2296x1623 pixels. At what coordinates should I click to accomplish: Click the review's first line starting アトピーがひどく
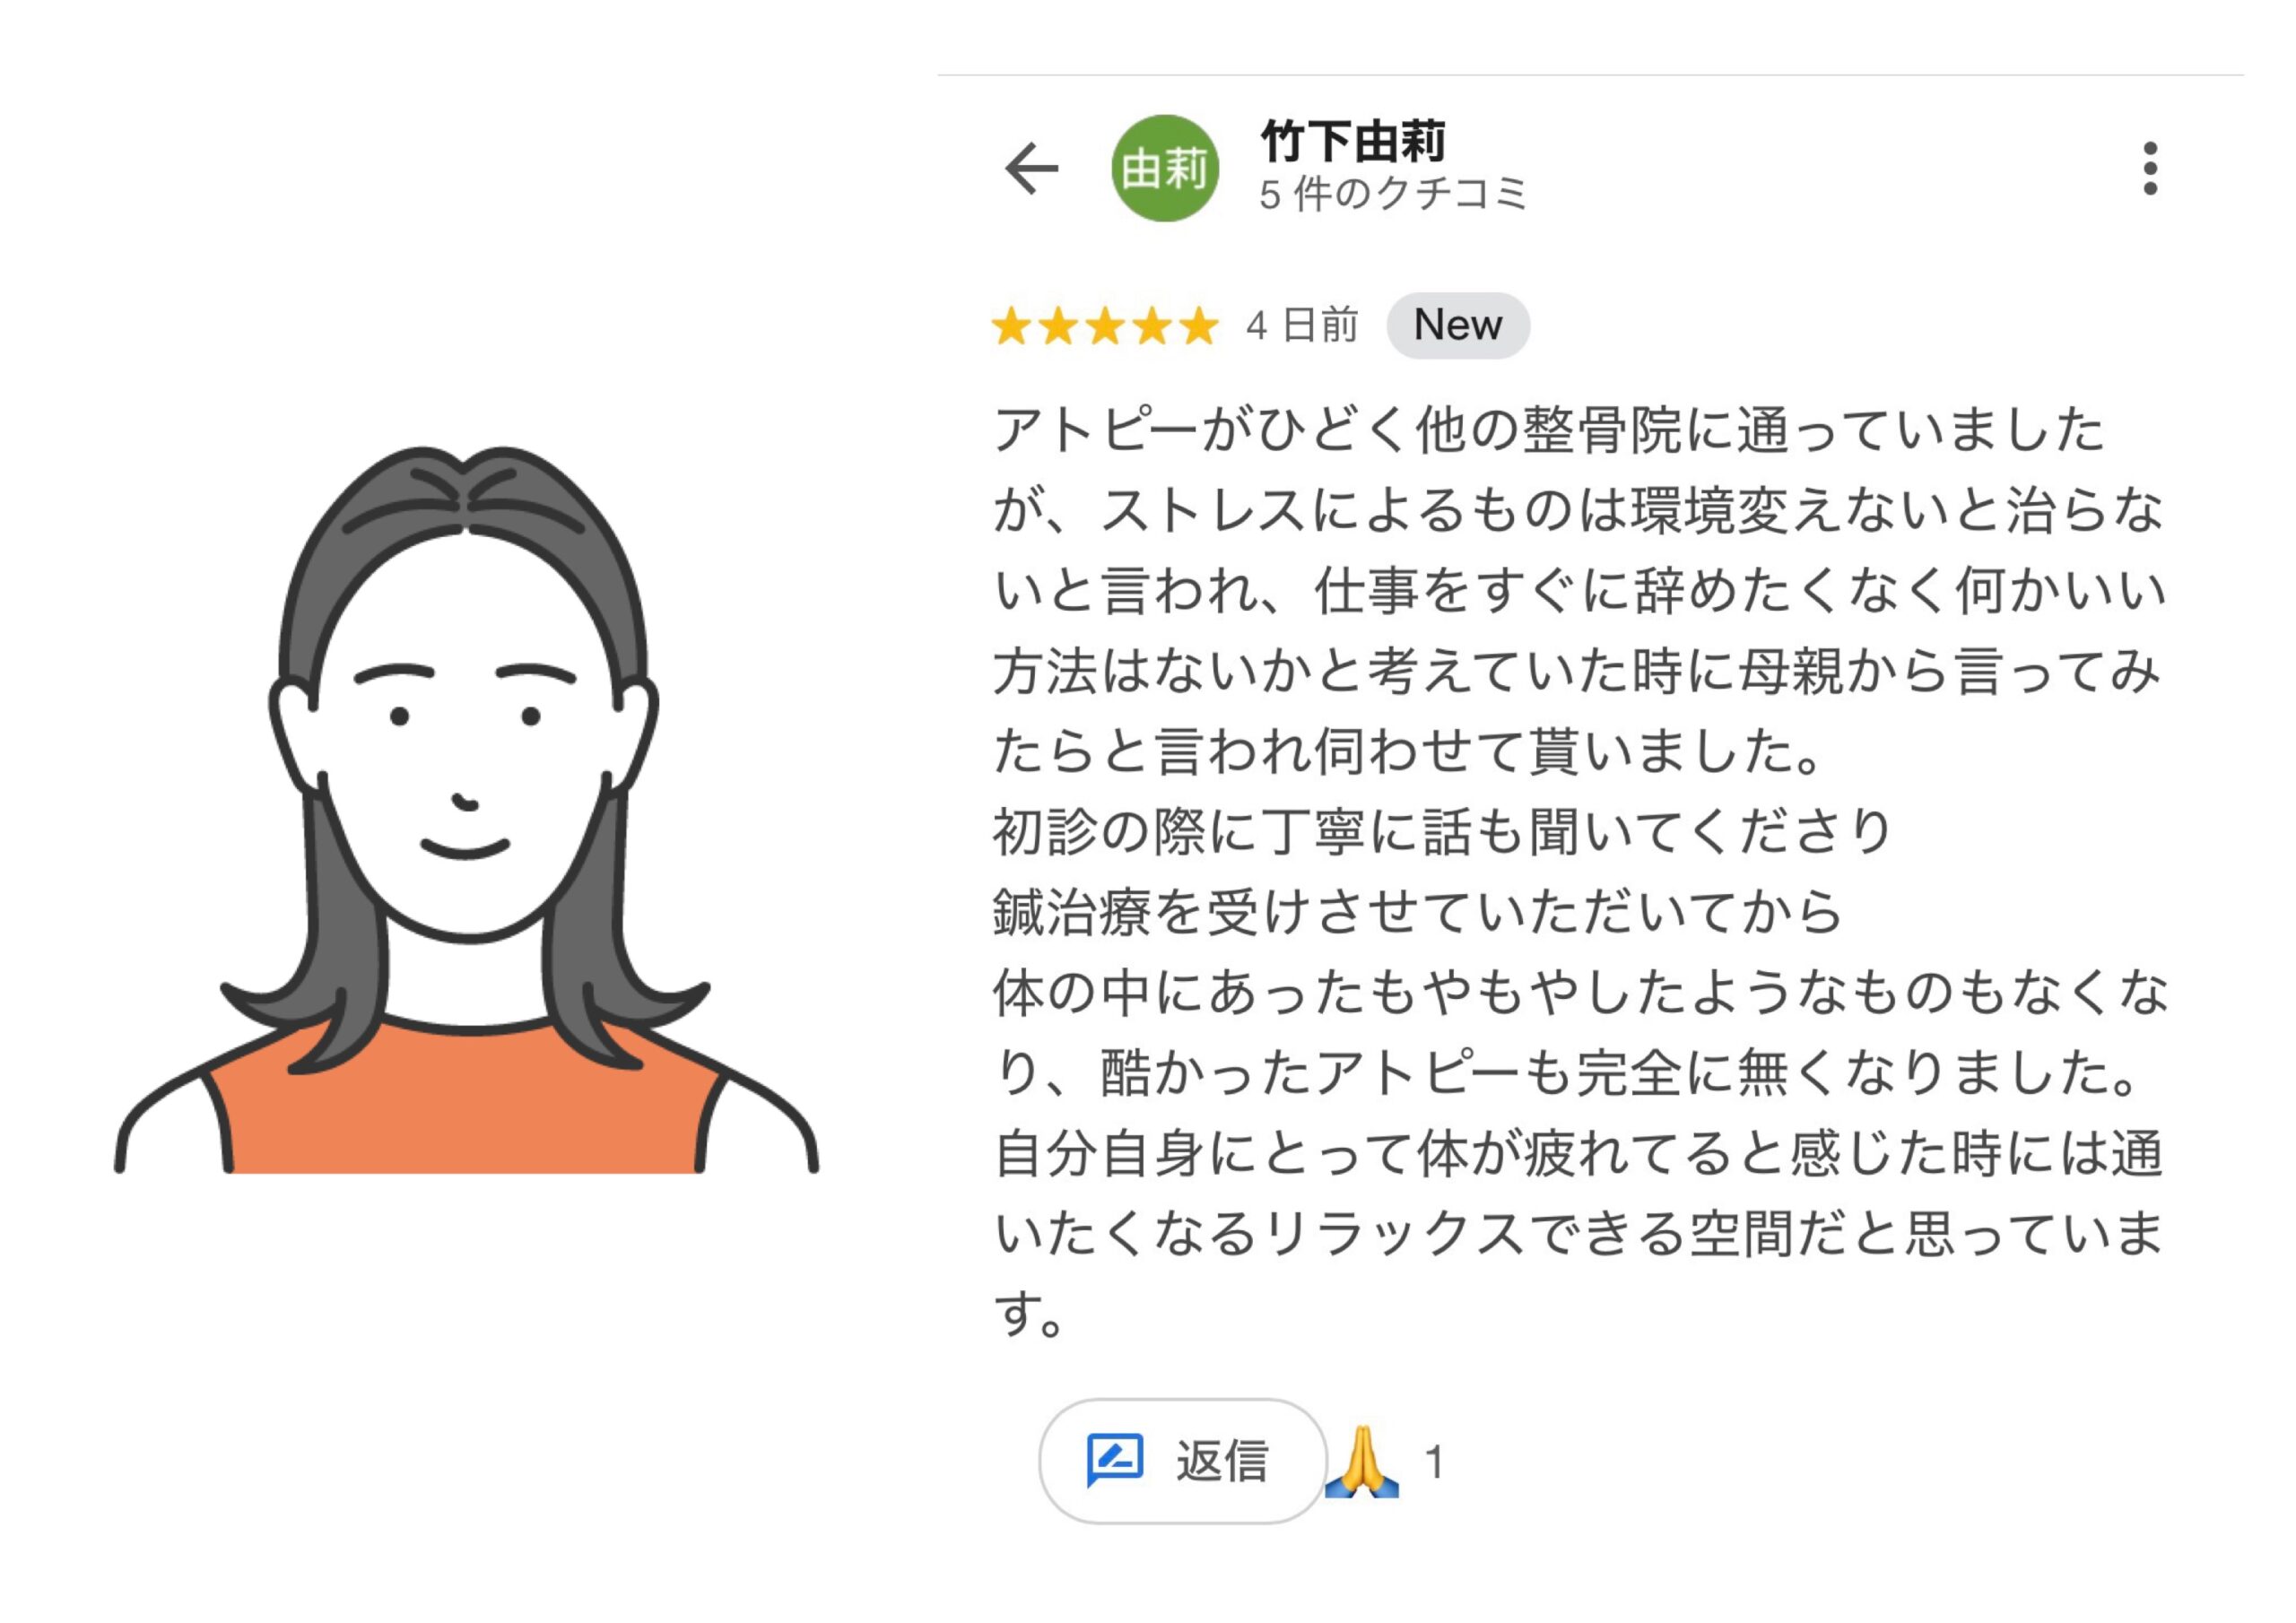coord(1548,431)
